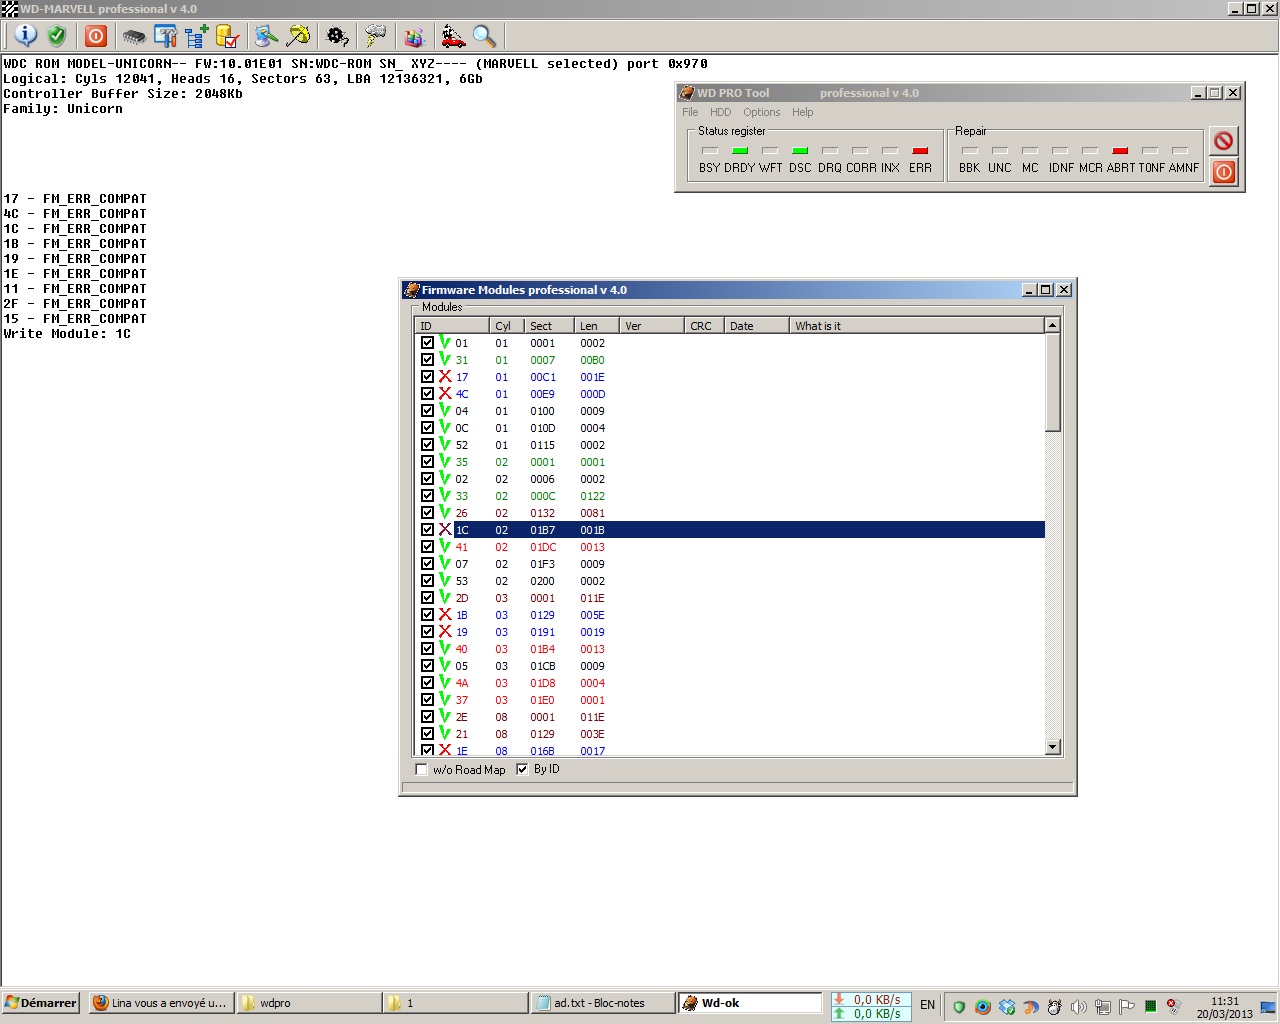Image resolution: width=1280 pixels, height=1024 pixels.
Task: Select module 53 row ID
Action: click(x=462, y=581)
